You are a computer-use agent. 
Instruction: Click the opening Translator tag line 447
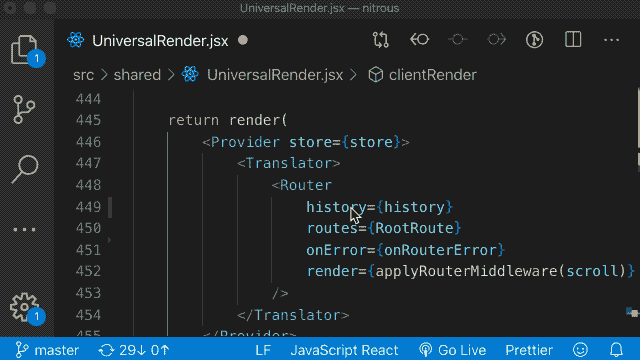[289, 163]
